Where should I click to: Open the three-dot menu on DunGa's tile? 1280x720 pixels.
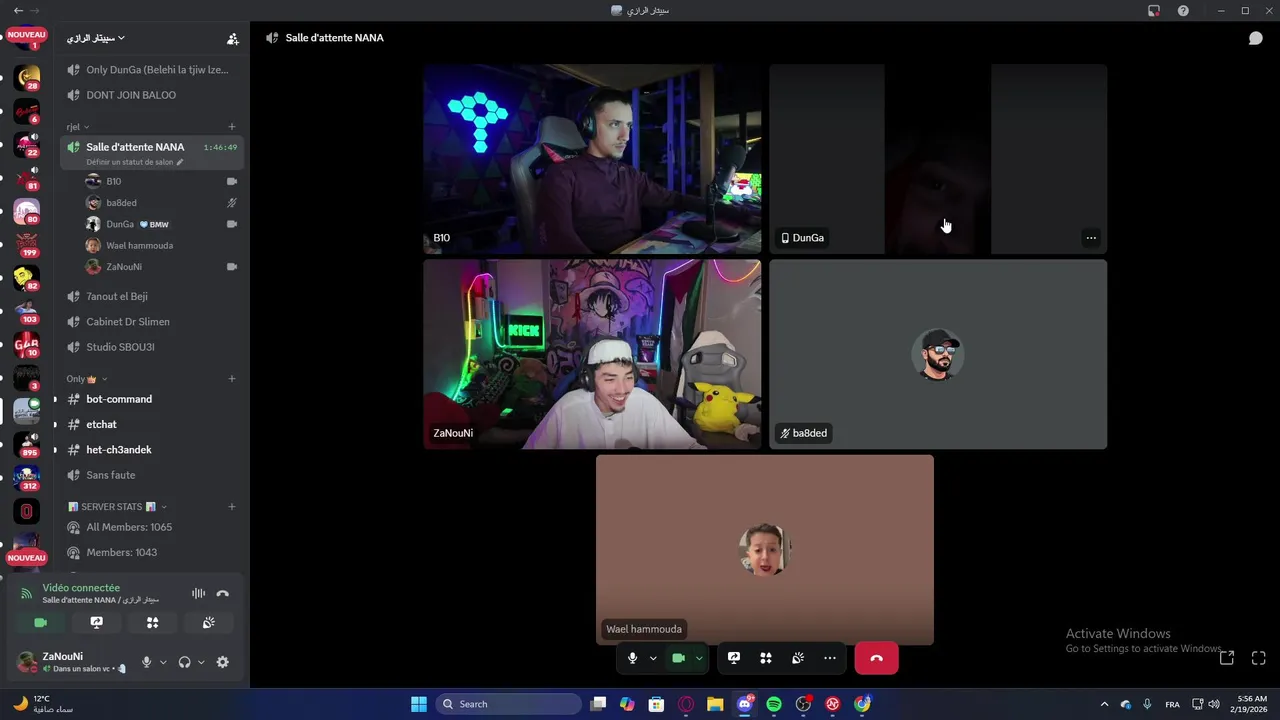point(1091,238)
